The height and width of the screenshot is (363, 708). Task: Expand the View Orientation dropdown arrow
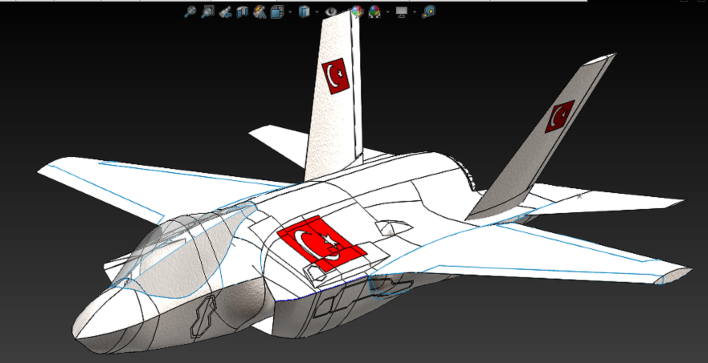click(289, 12)
